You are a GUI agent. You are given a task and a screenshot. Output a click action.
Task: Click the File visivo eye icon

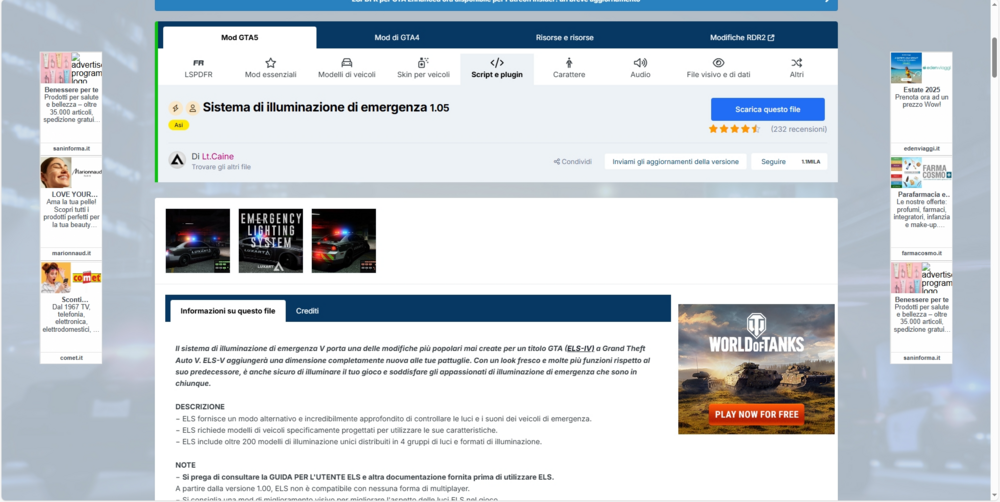coord(718,63)
